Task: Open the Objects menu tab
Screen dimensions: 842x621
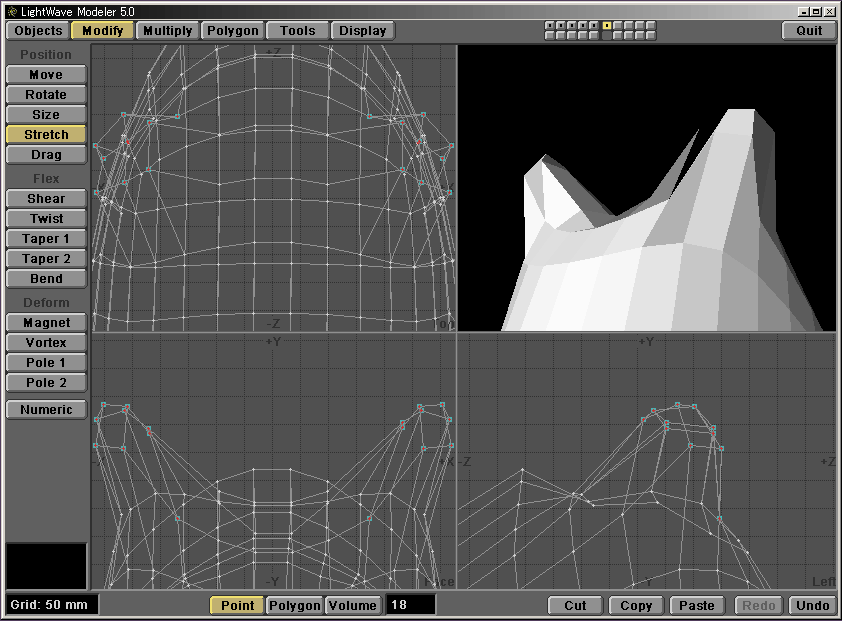Action: pyautogui.click(x=38, y=31)
